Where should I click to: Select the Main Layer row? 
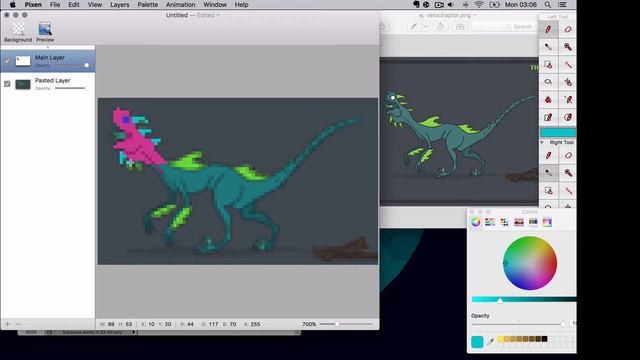48,61
